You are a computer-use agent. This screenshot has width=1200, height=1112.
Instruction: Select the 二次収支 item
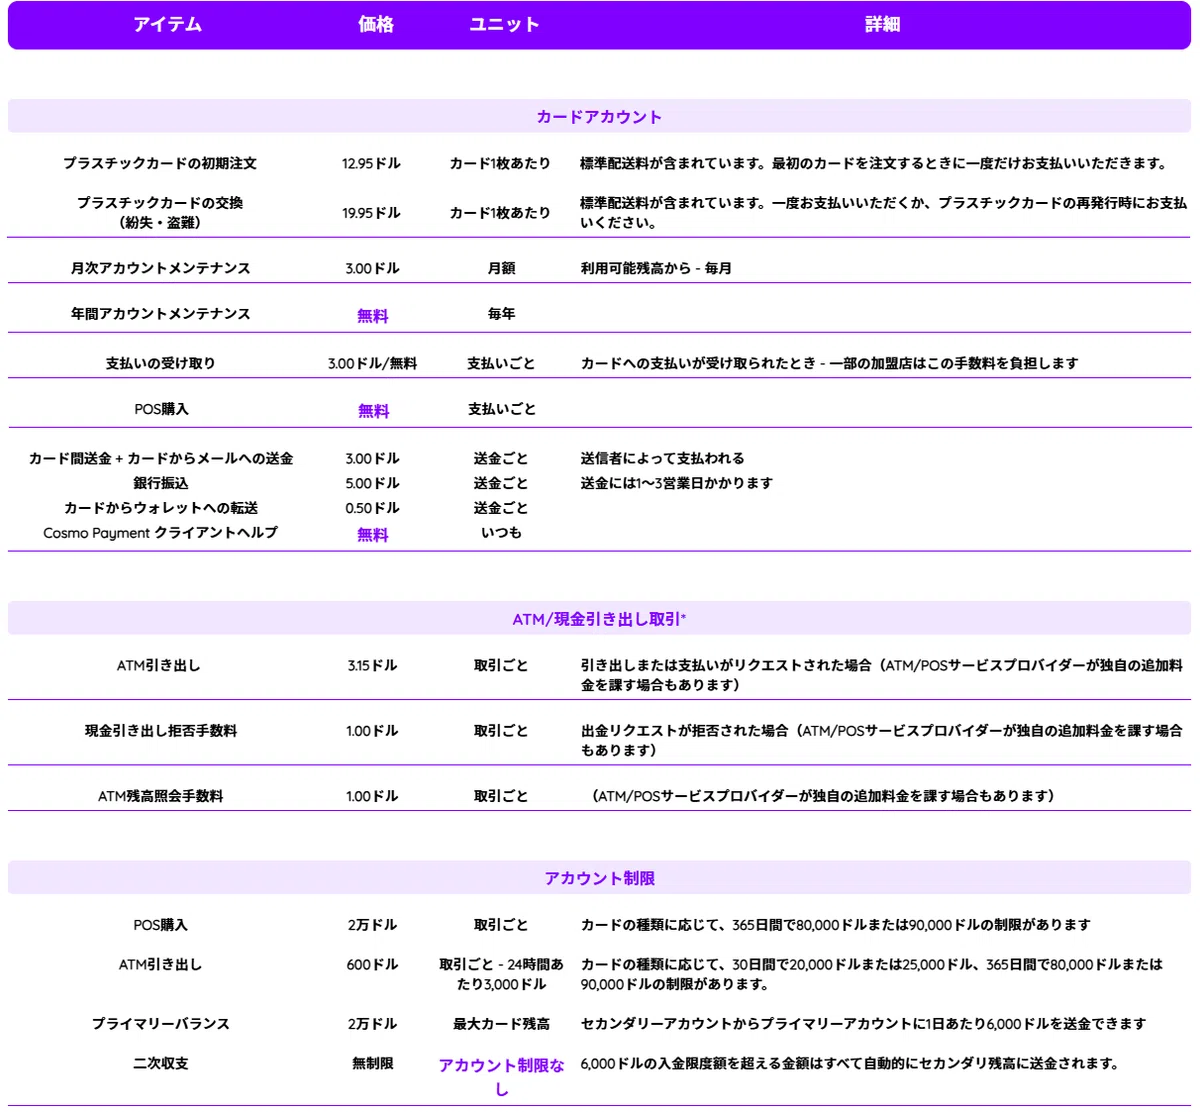point(160,1063)
